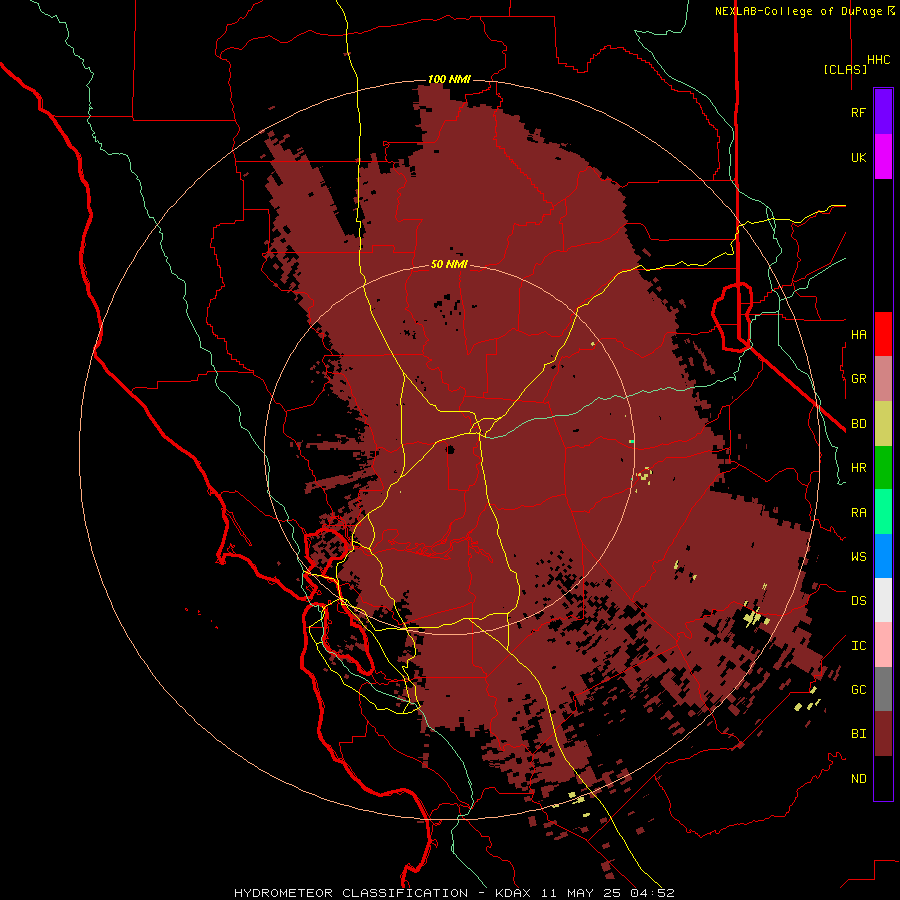Click the 100 NMI range ring label
Screen dimensions: 900x900
point(449,79)
